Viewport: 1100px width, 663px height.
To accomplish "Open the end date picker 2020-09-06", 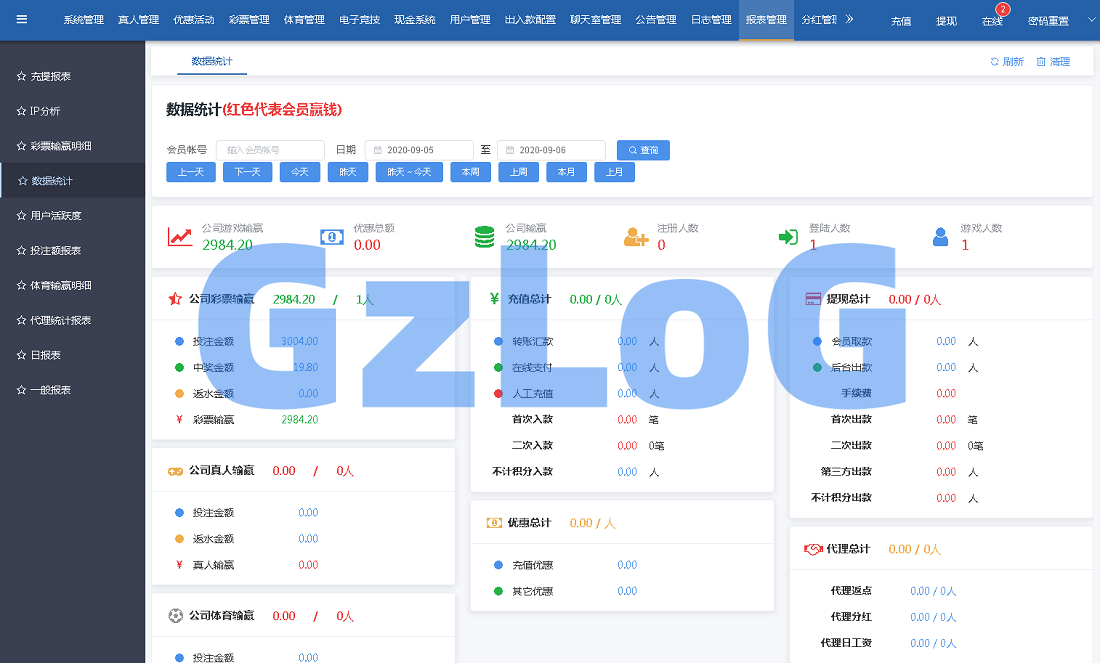I will point(551,150).
